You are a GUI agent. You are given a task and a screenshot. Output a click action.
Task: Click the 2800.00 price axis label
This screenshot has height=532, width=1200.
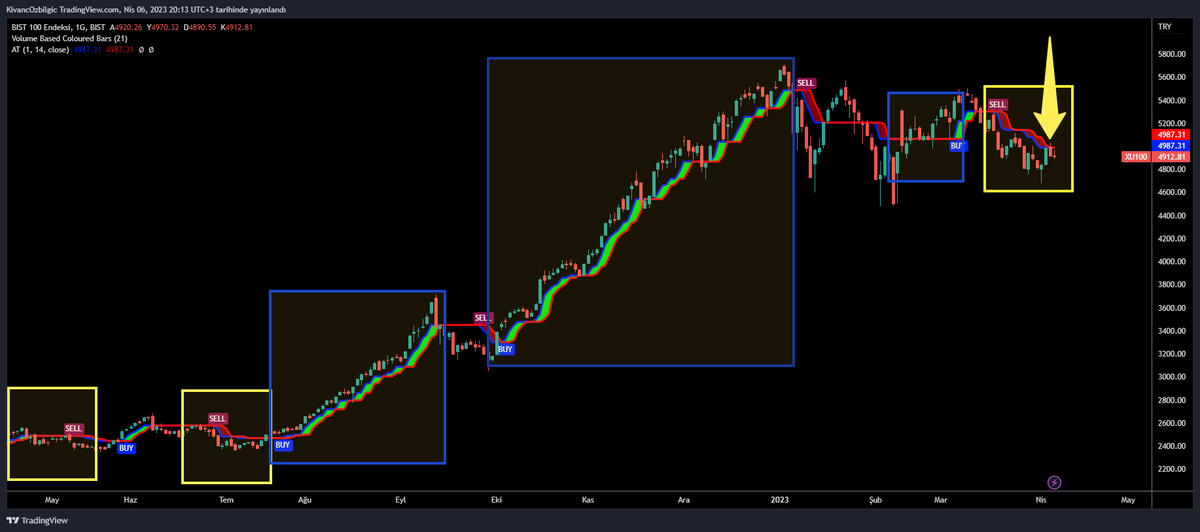coord(1171,400)
